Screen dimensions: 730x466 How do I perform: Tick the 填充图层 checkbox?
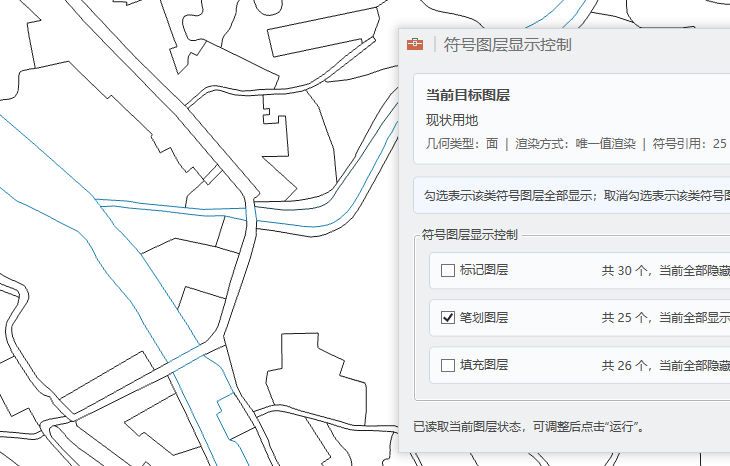point(448,366)
